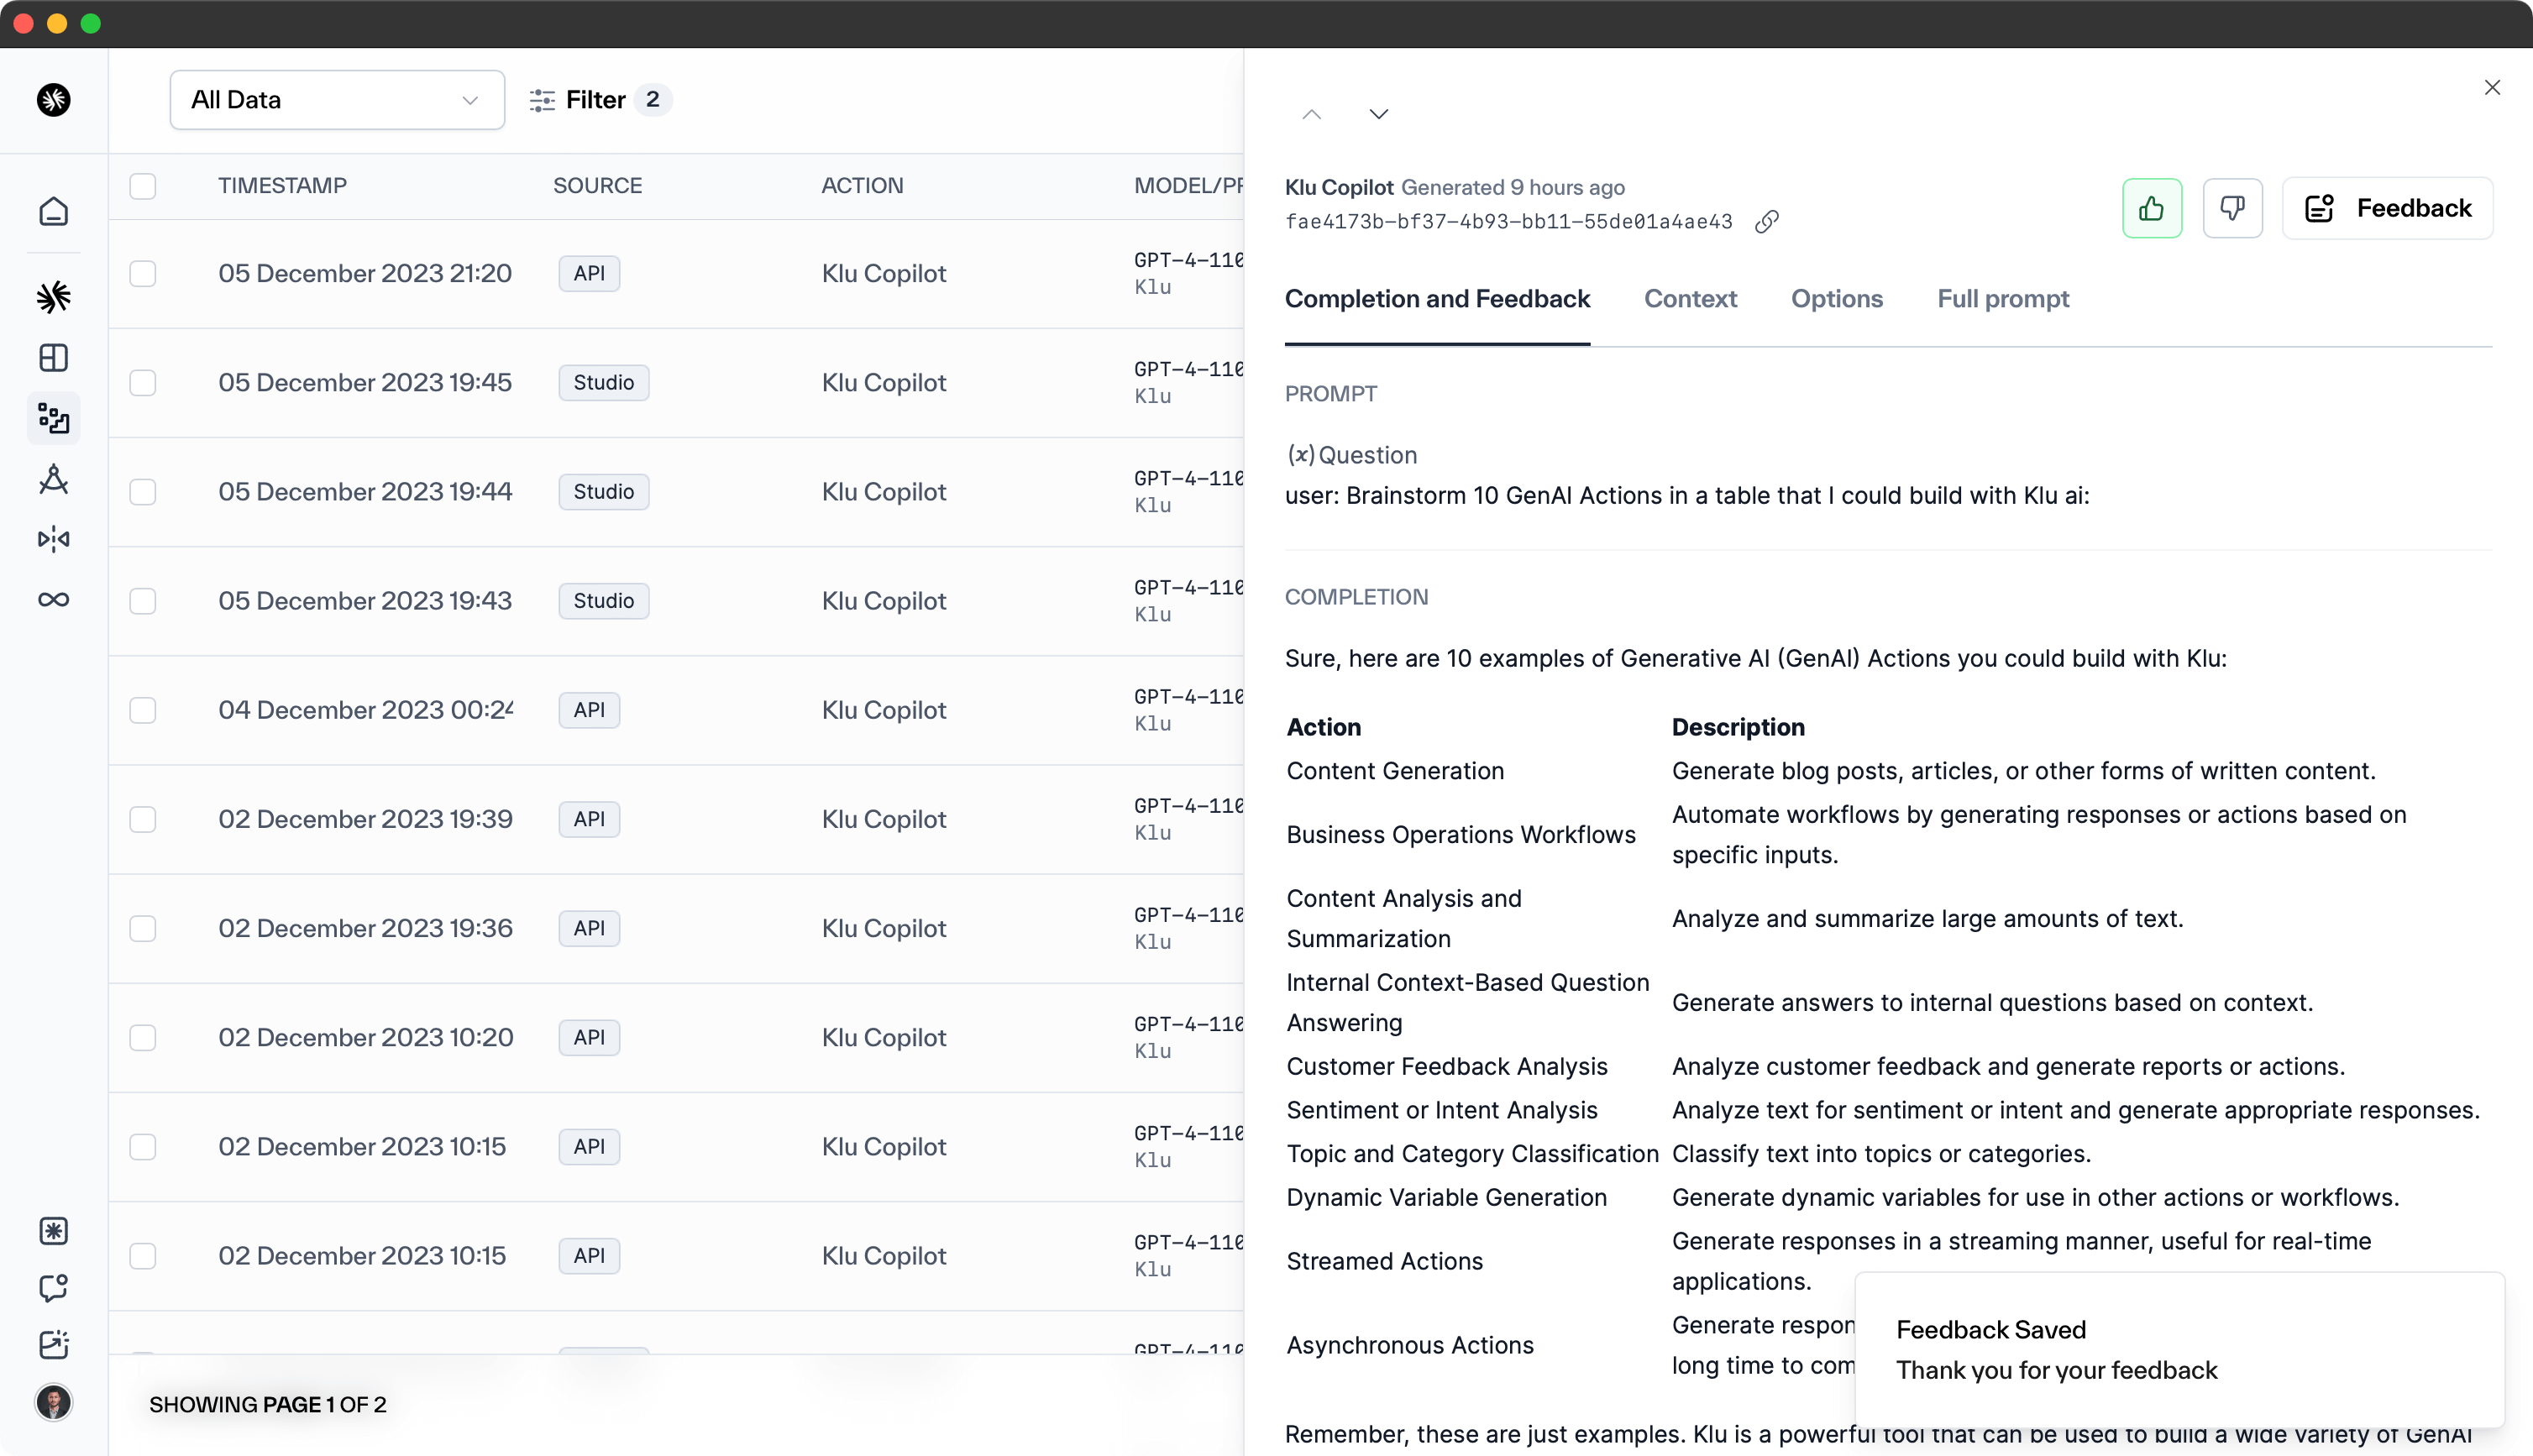This screenshot has height=1456, width=2533.
Task: Click the thumbs down feedback icon
Action: [2232, 208]
